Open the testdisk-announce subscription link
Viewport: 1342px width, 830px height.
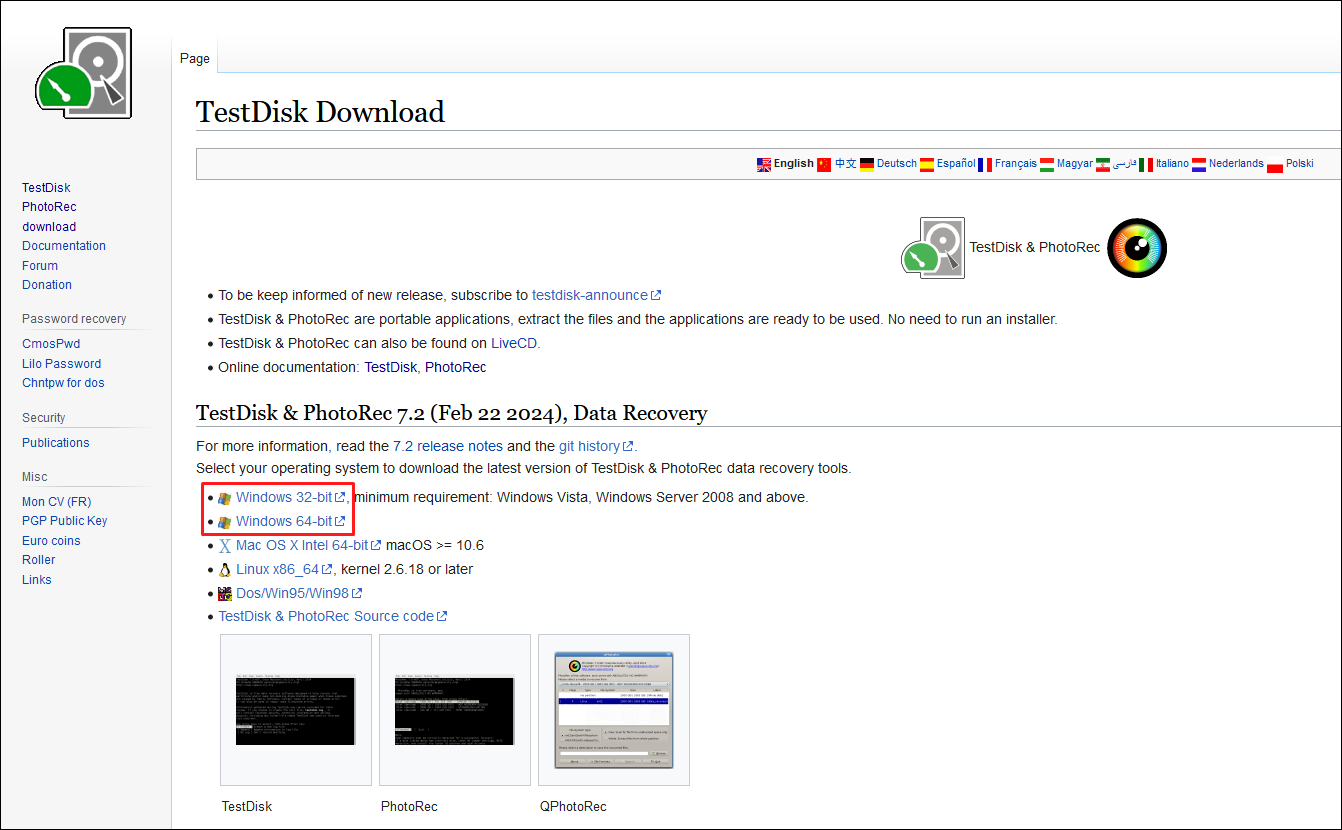596,296
